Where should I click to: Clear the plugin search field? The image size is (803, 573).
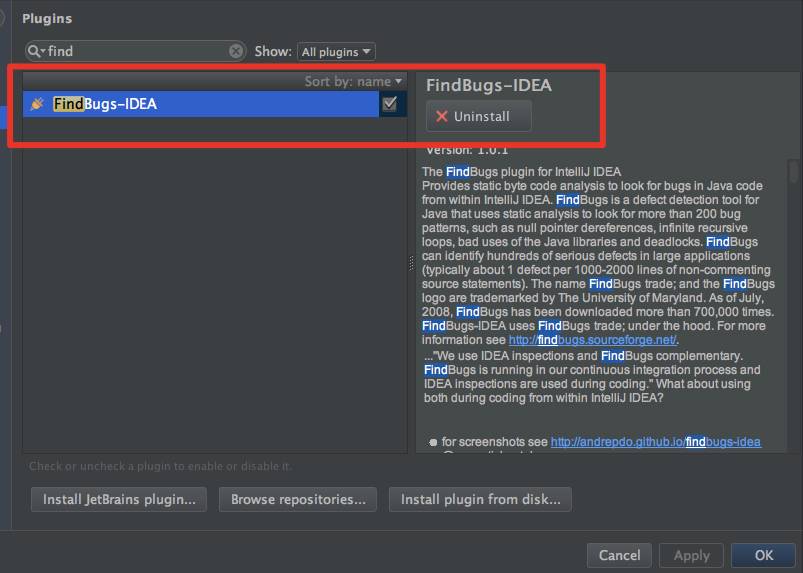click(236, 51)
